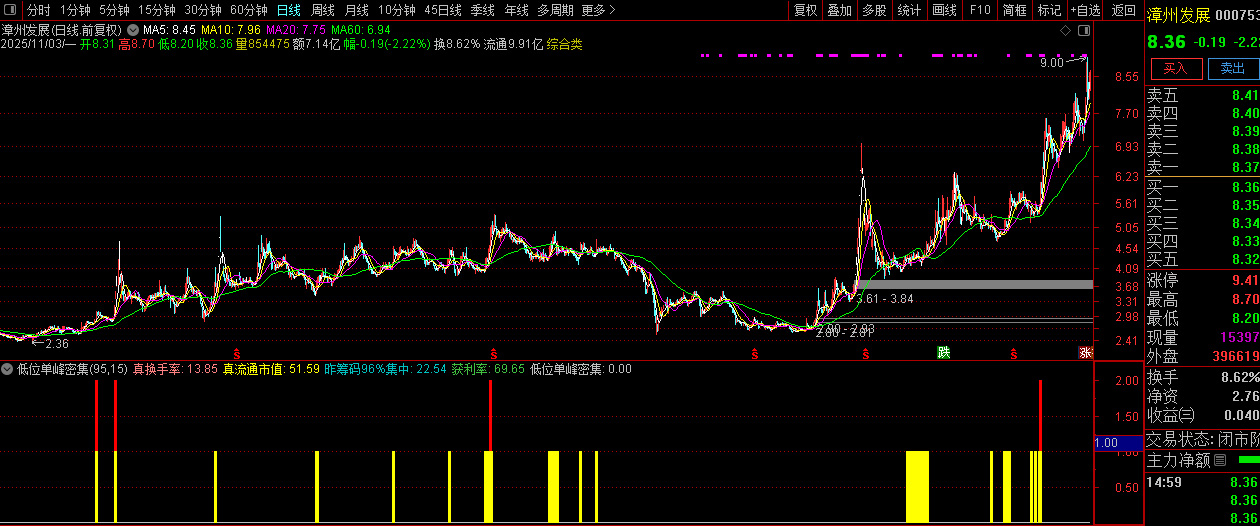The height and width of the screenshot is (526, 1260).
Task: Switch to 年线 yearly chart
Action: tap(516, 10)
